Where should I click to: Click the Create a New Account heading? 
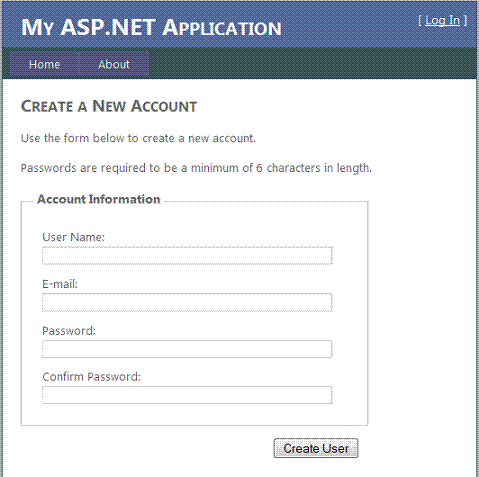click(109, 106)
